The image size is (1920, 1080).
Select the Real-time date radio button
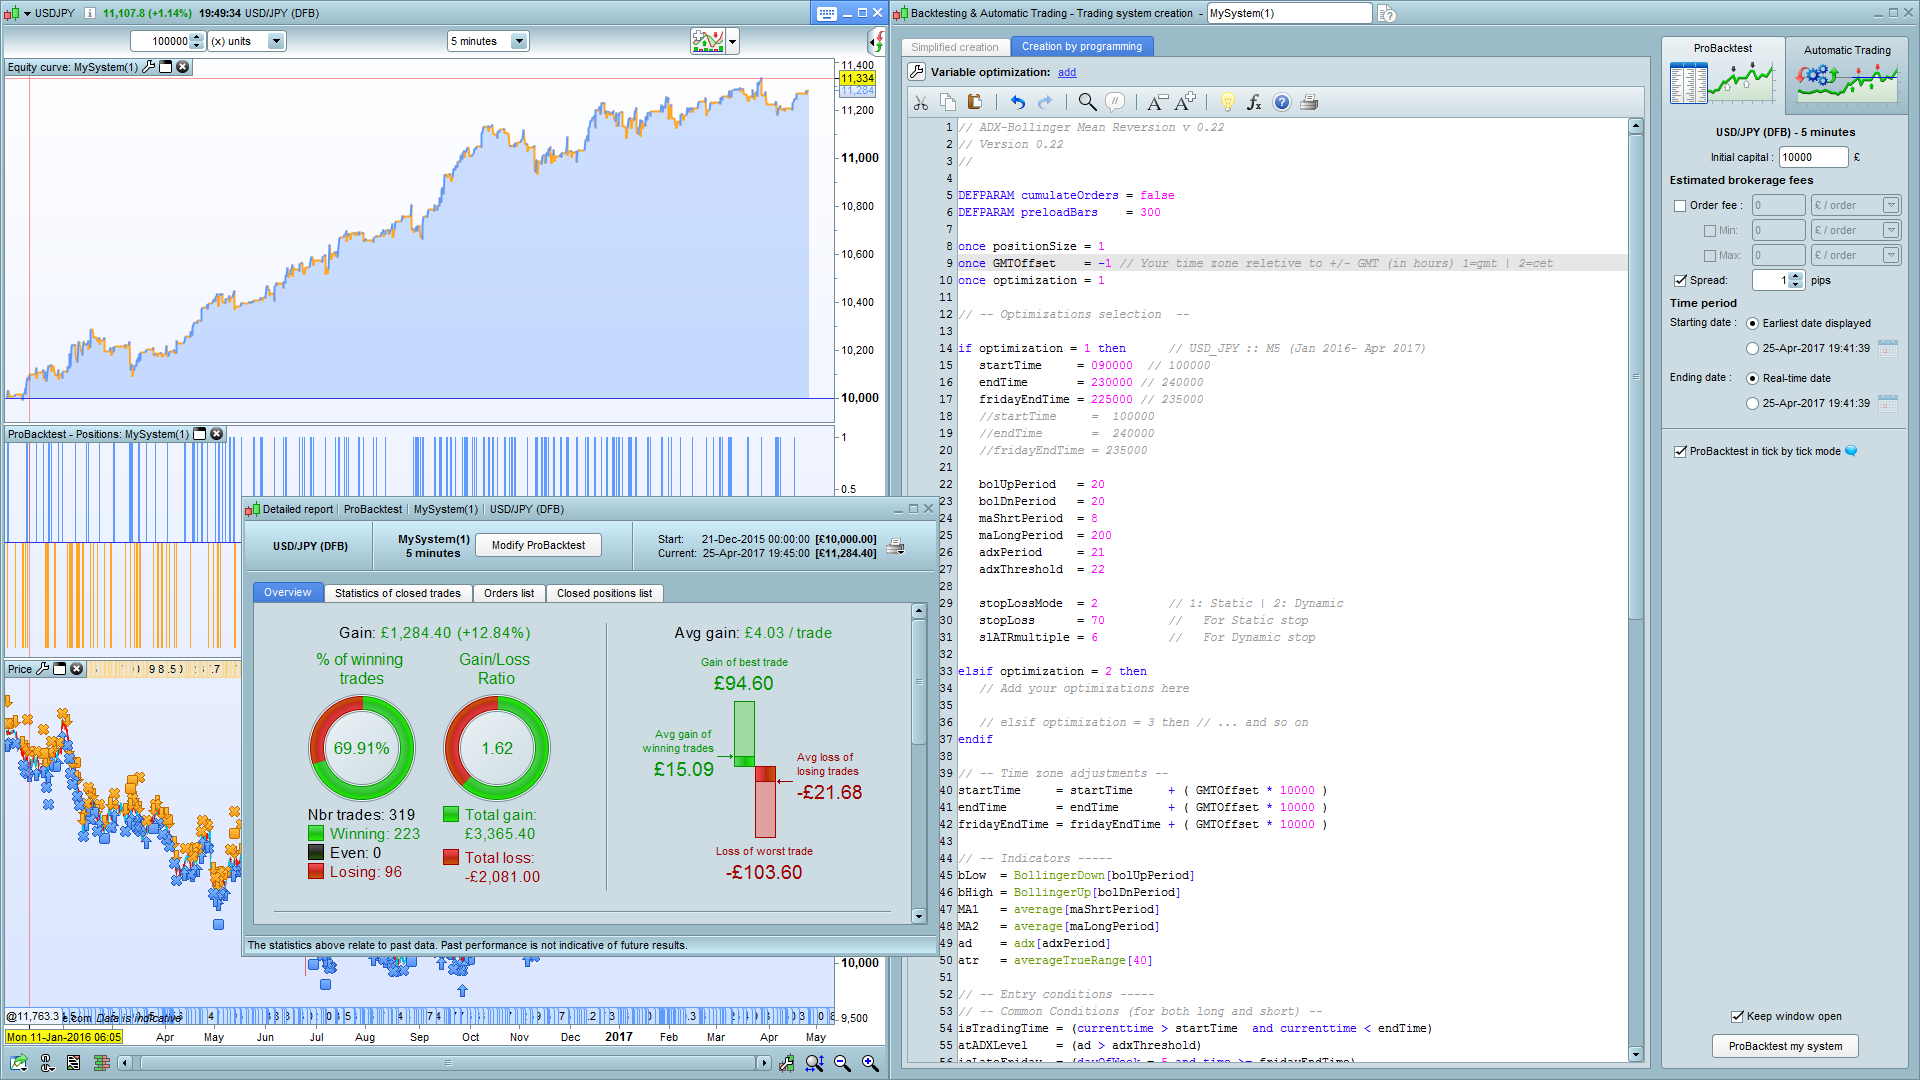click(x=1752, y=379)
